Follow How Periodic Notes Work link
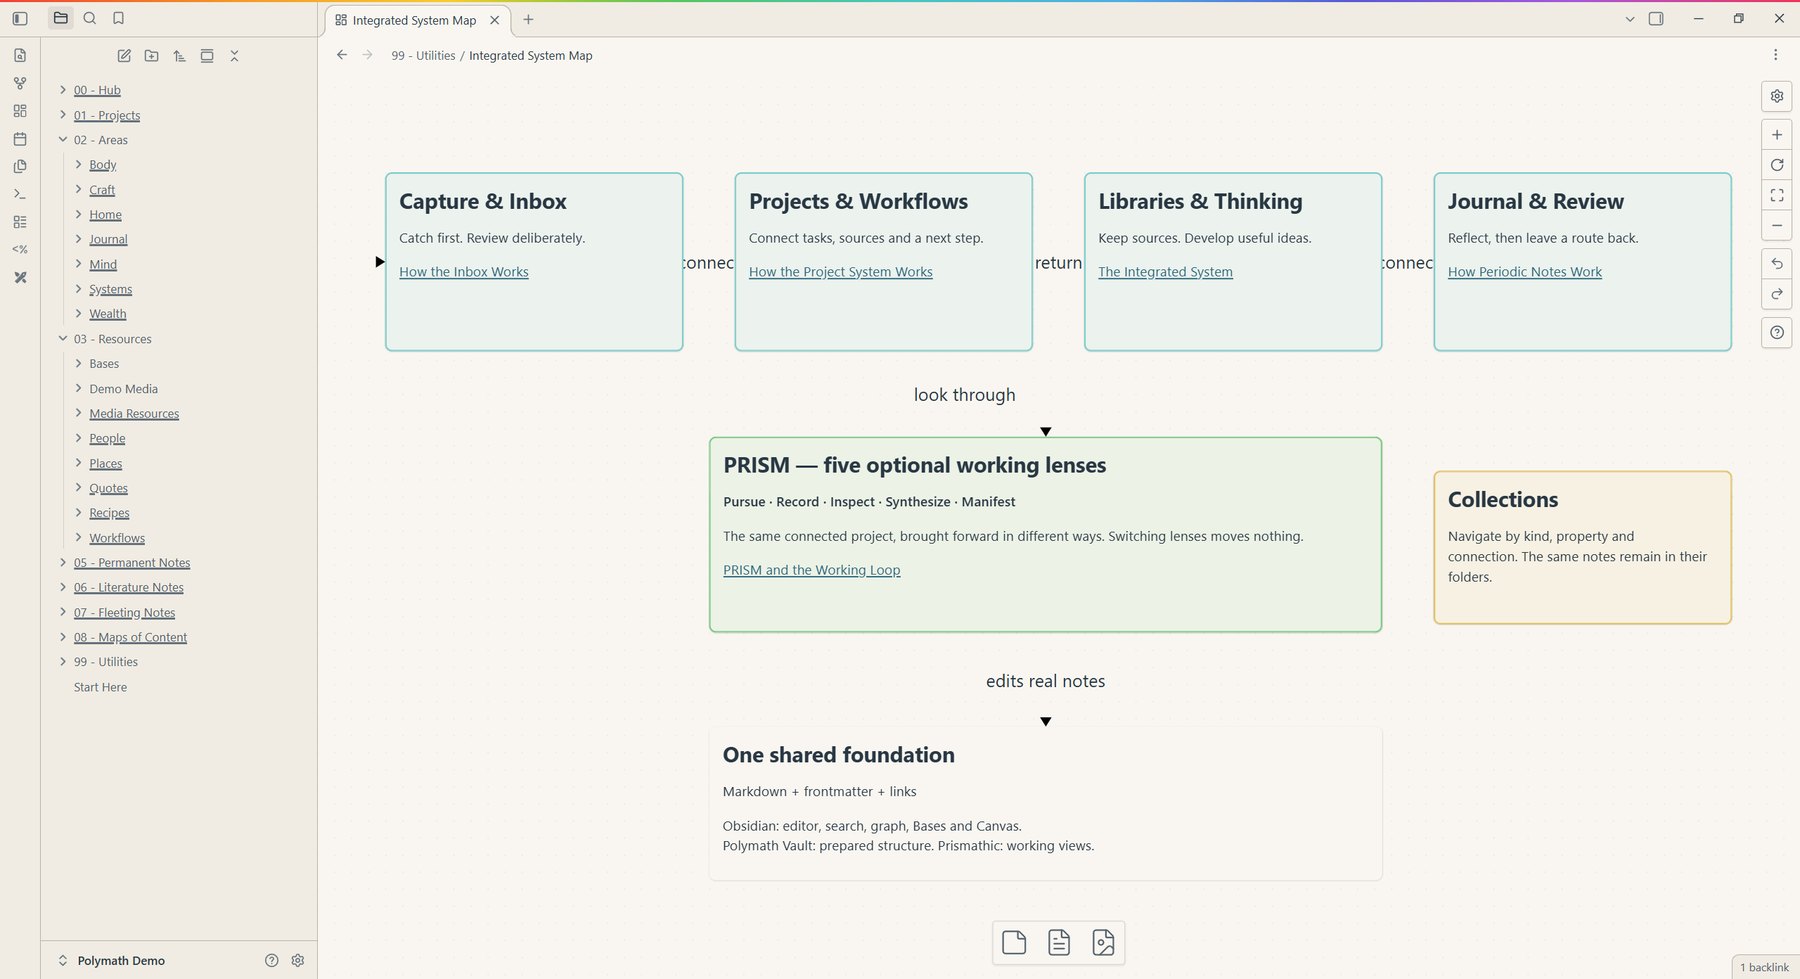This screenshot has width=1800, height=979. 1525,272
